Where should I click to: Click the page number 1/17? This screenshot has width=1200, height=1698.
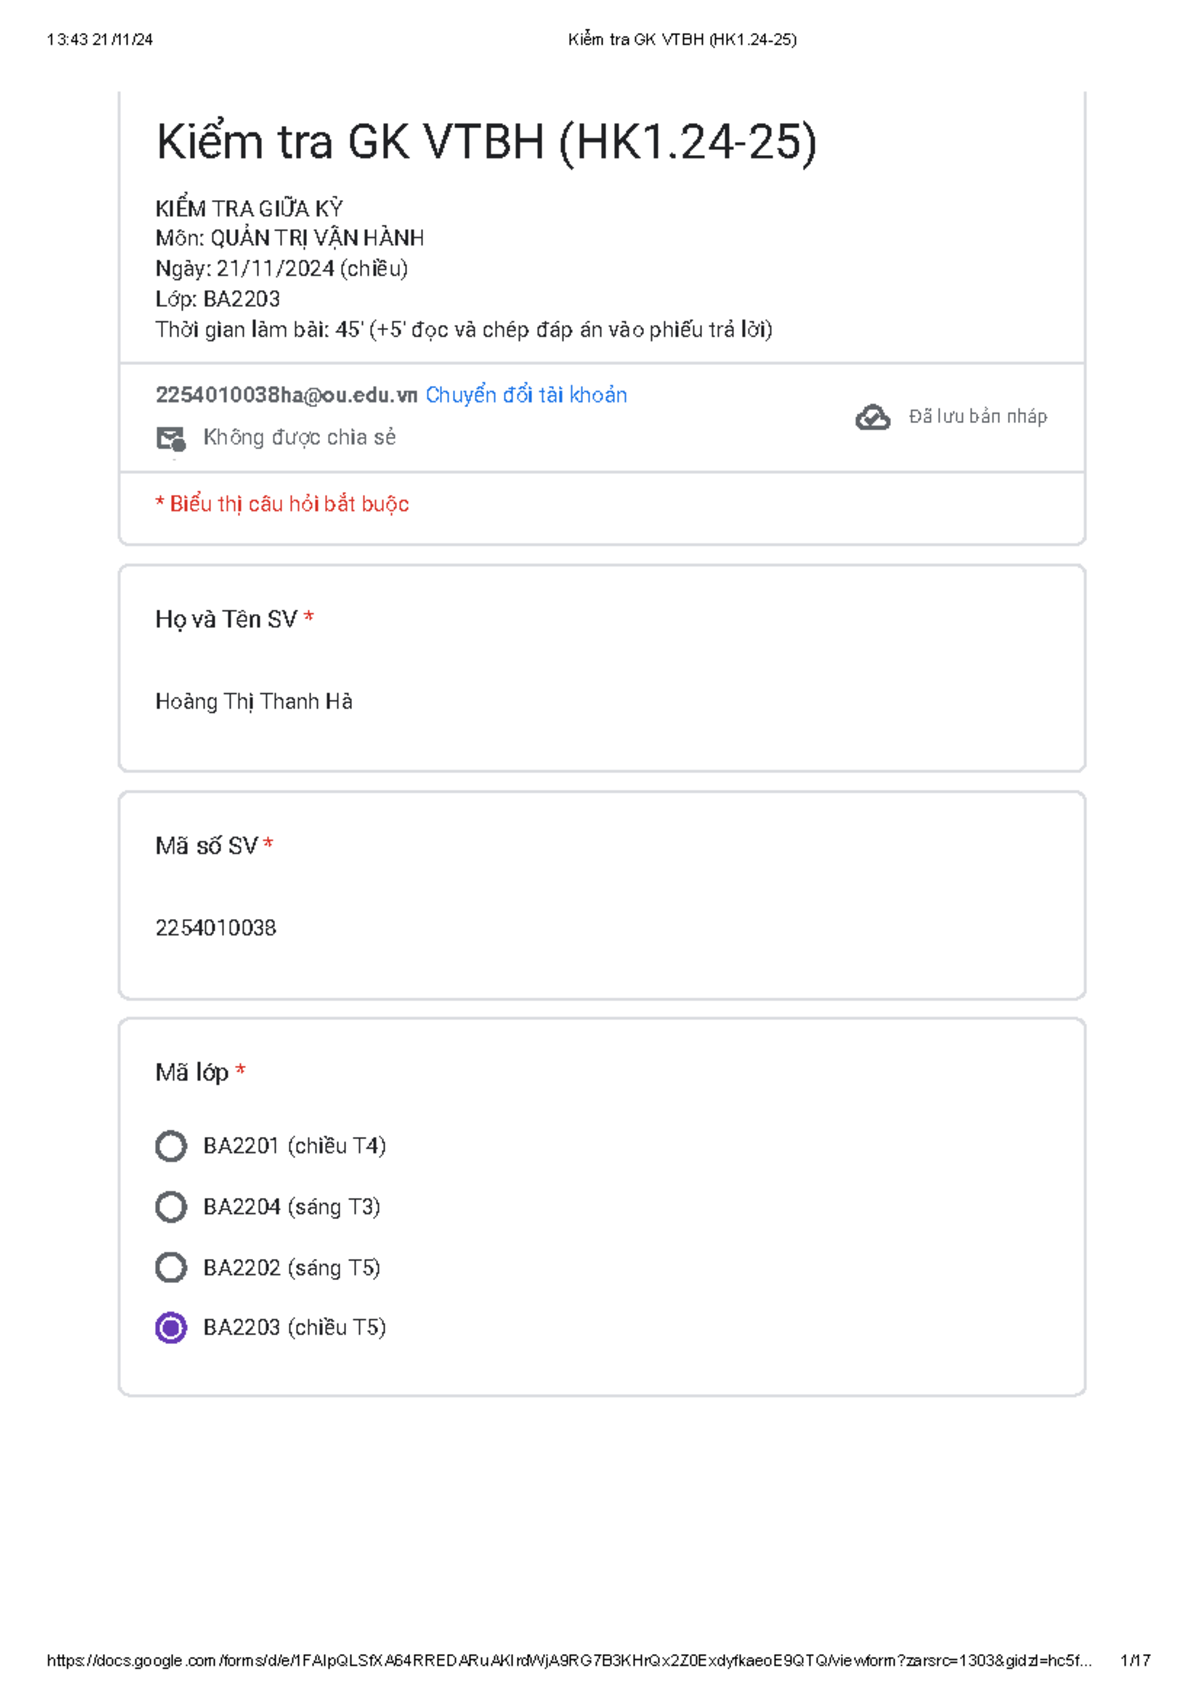[x=1136, y=1661]
